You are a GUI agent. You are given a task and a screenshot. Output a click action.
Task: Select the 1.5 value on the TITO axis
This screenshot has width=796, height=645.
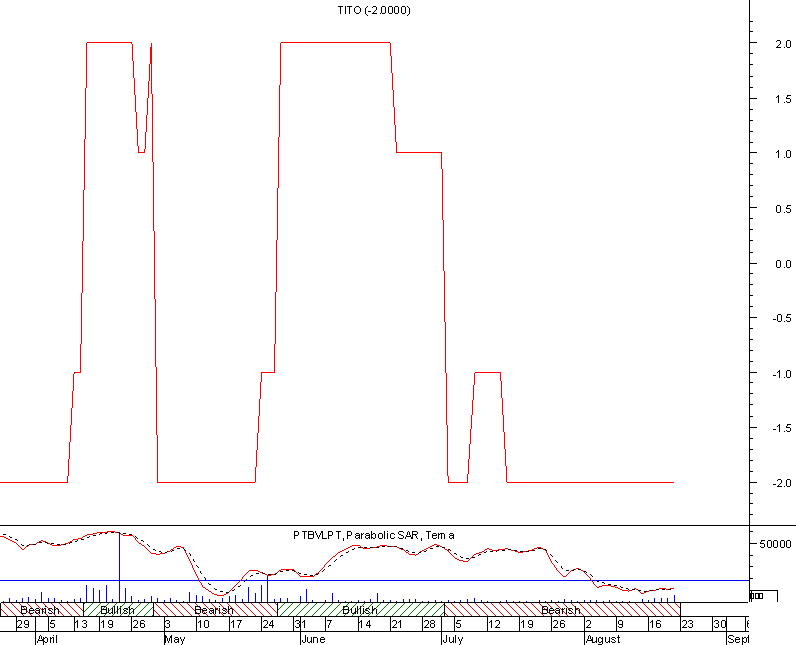pyautogui.click(x=783, y=99)
